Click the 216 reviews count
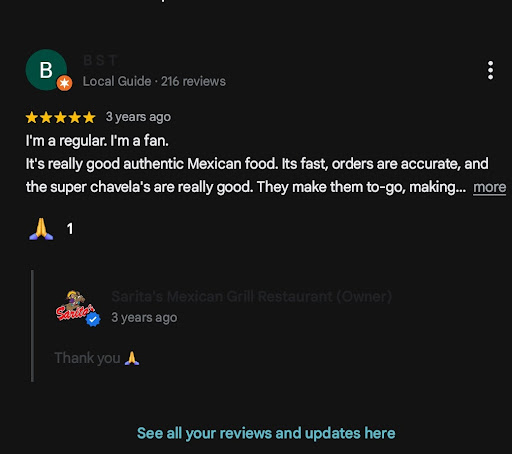This screenshot has width=512, height=454. tap(193, 81)
